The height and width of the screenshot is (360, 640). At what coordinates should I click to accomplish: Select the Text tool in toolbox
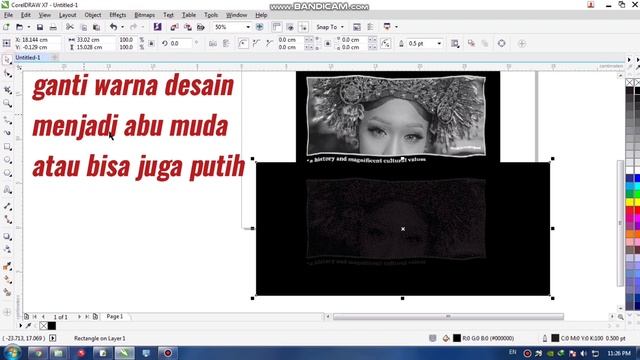point(7,189)
